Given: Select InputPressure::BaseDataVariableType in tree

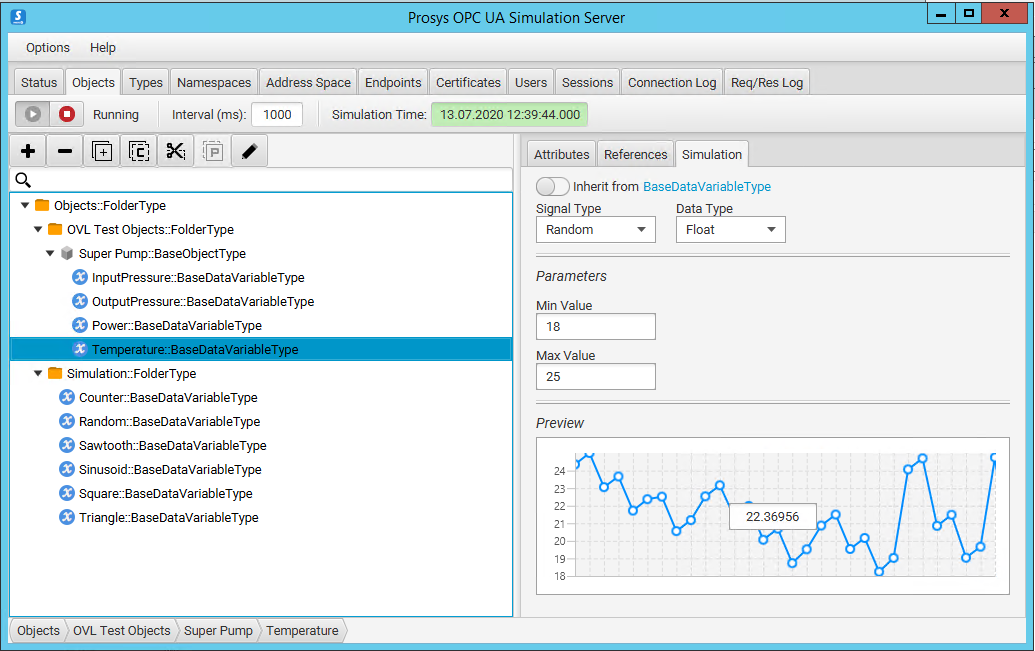Looking at the screenshot, I should click(x=198, y=277).
